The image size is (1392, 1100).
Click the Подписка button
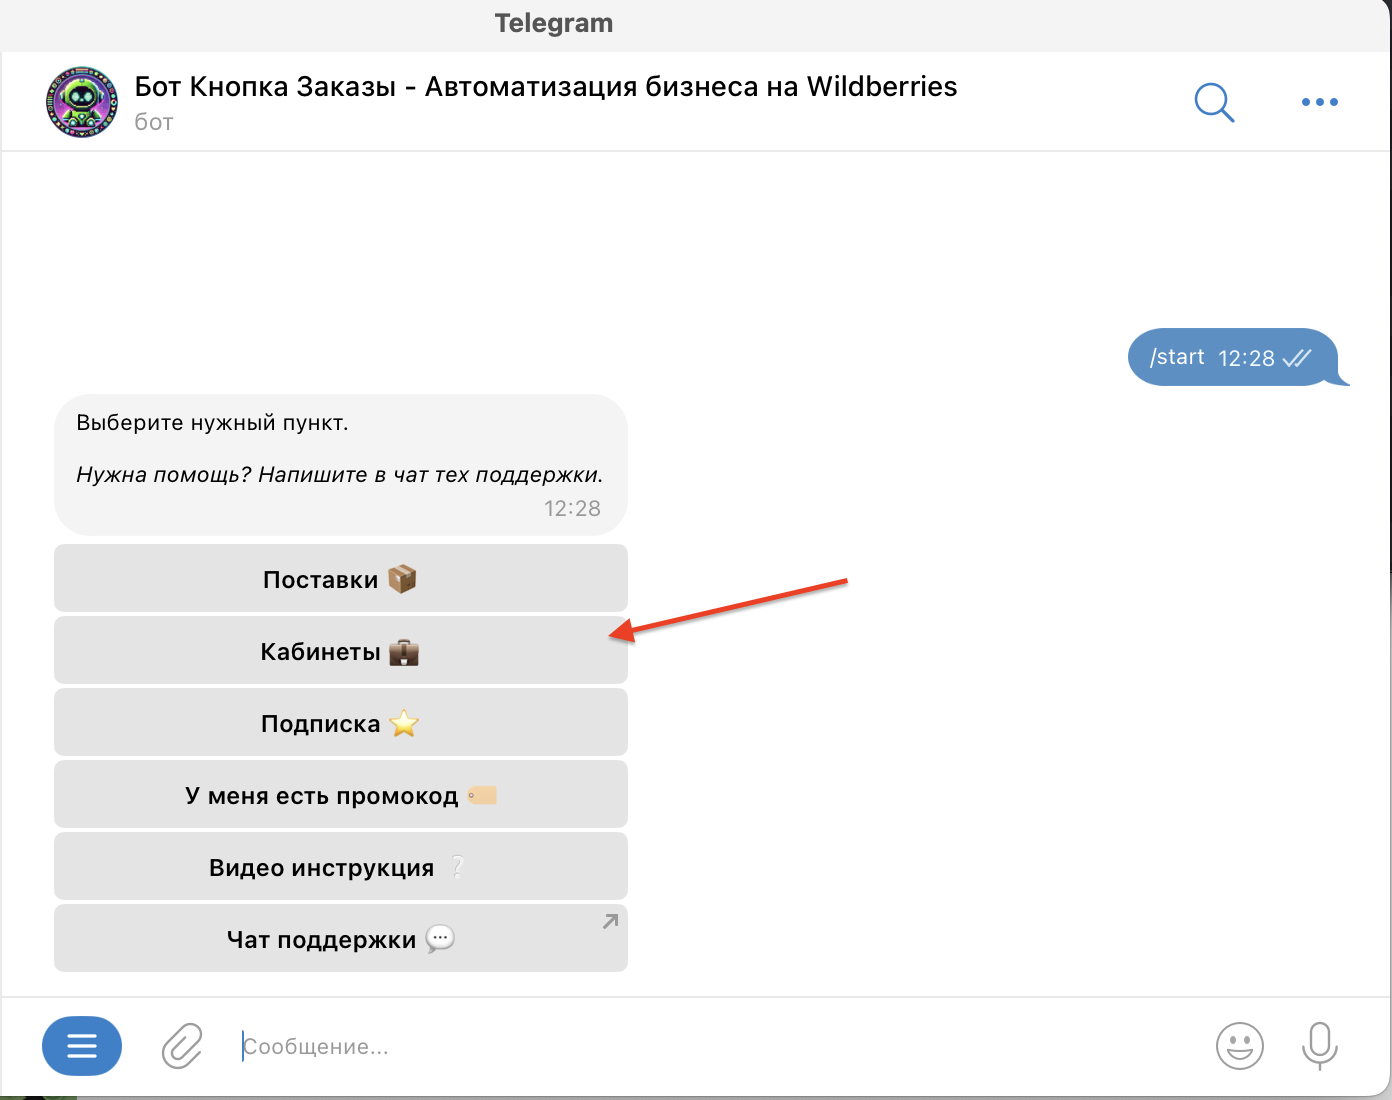coord(341,722)
